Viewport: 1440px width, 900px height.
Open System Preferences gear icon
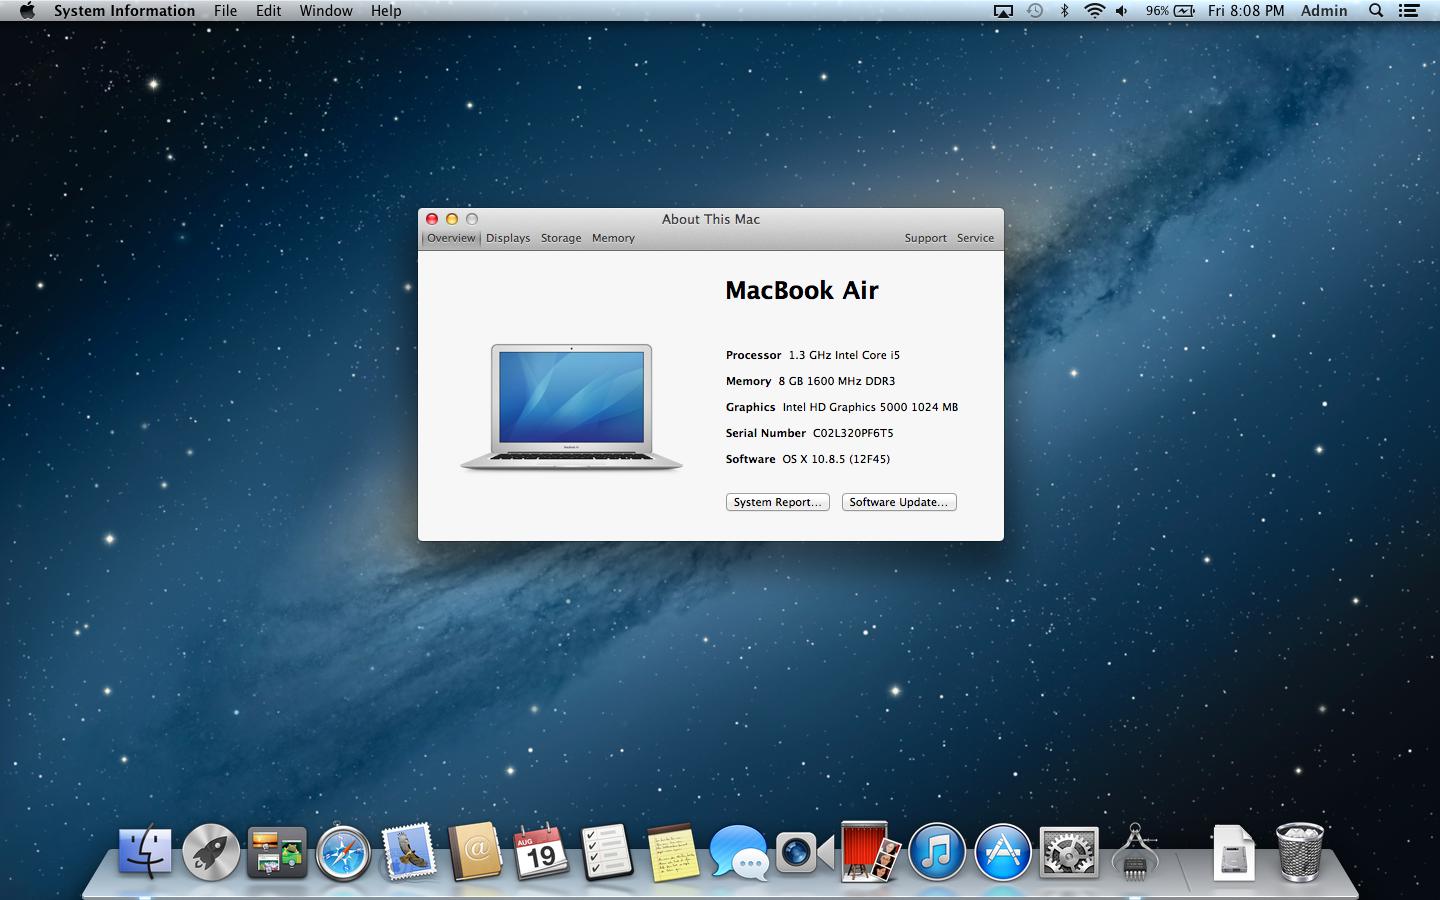pos(1068,853)
